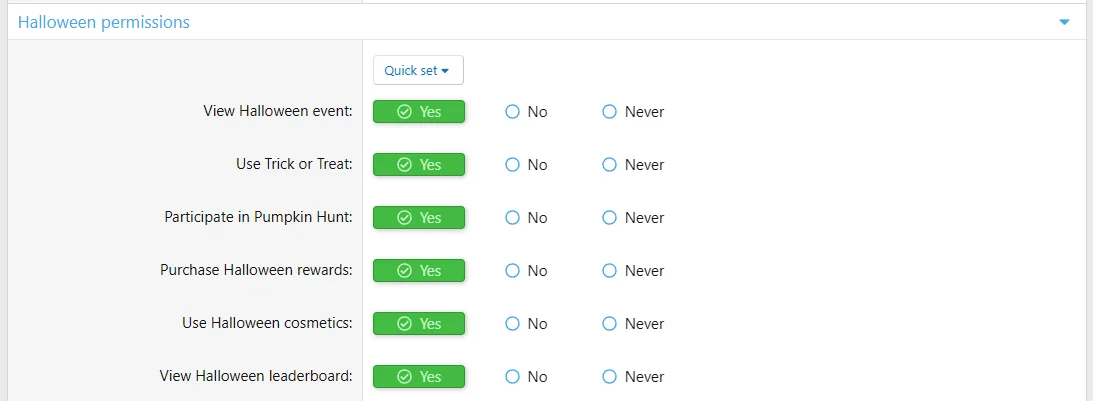Screen dimensions: 1093x401
Task: Select Yes for View Halloween event
Action: click(418, 112)
